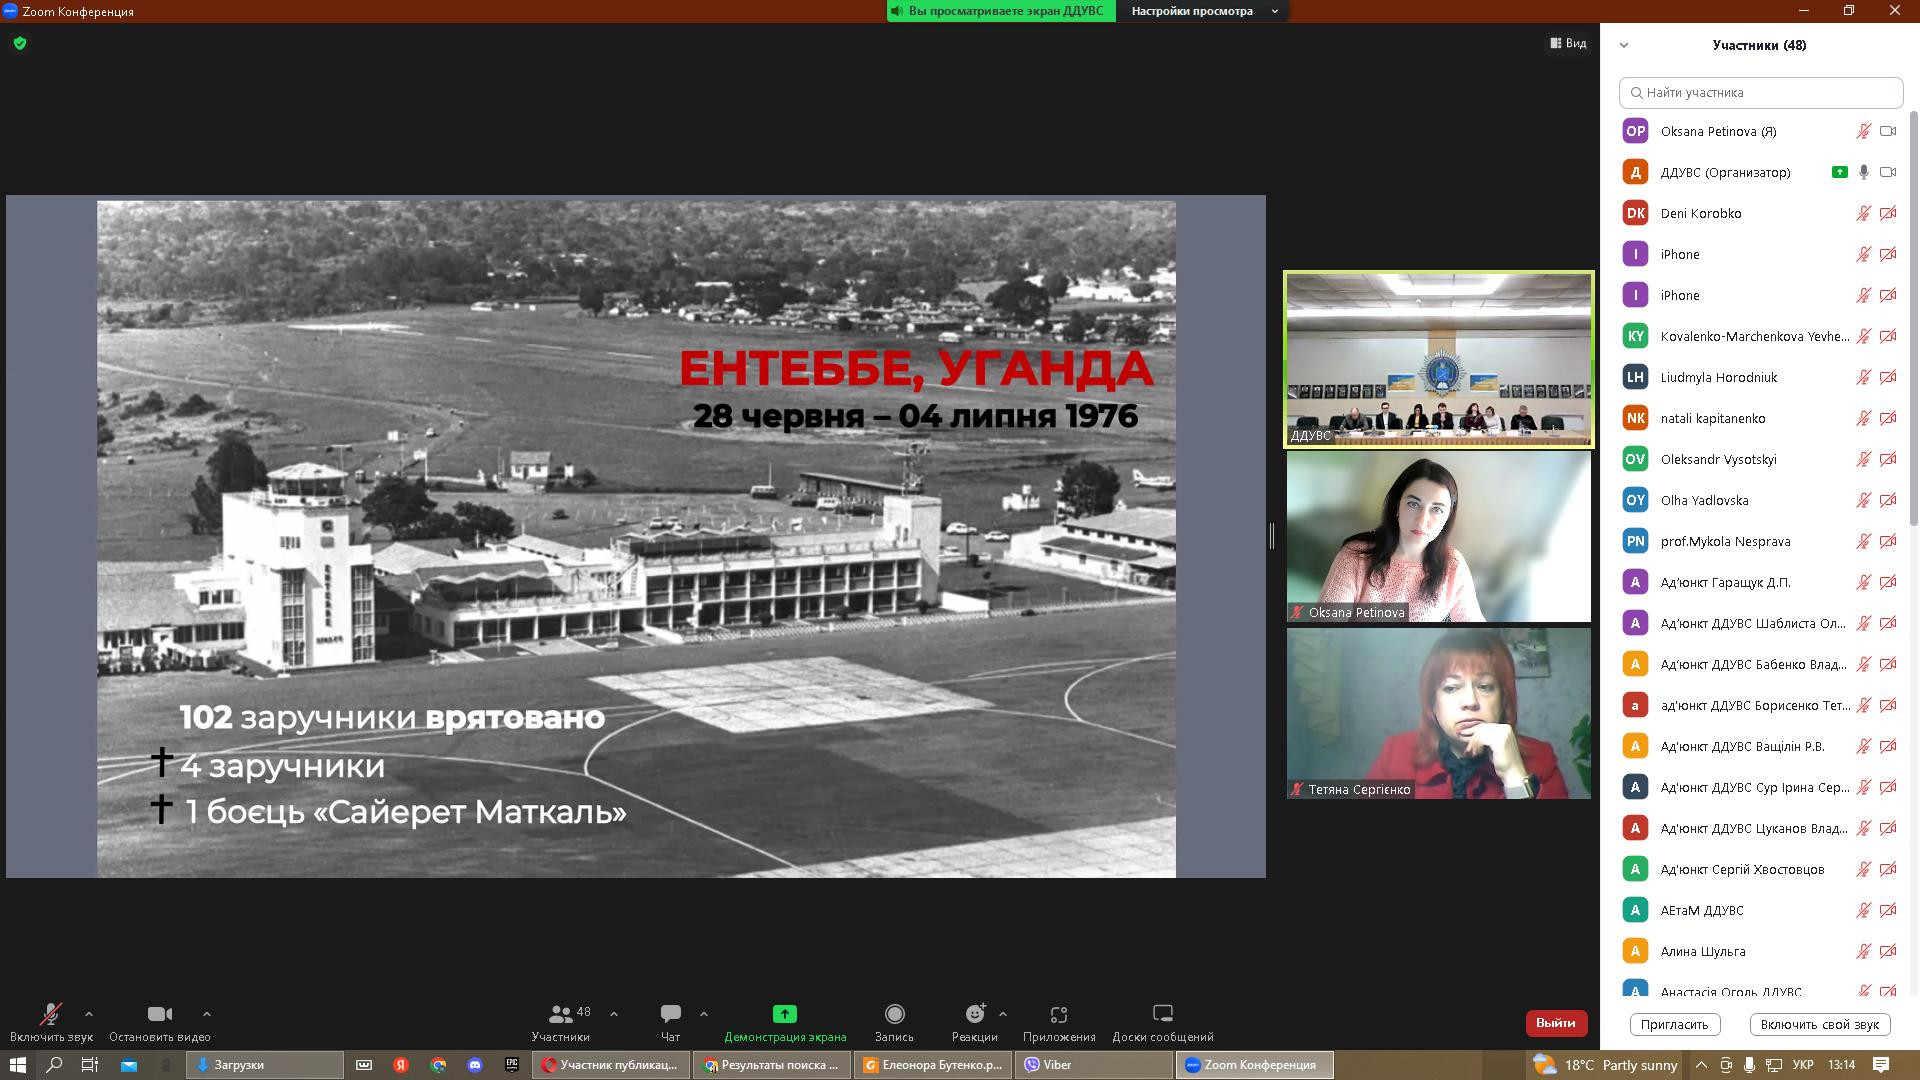The image size is (1920, 1080).
Task: Click the green Share Screen icon
Action: 785,1014
